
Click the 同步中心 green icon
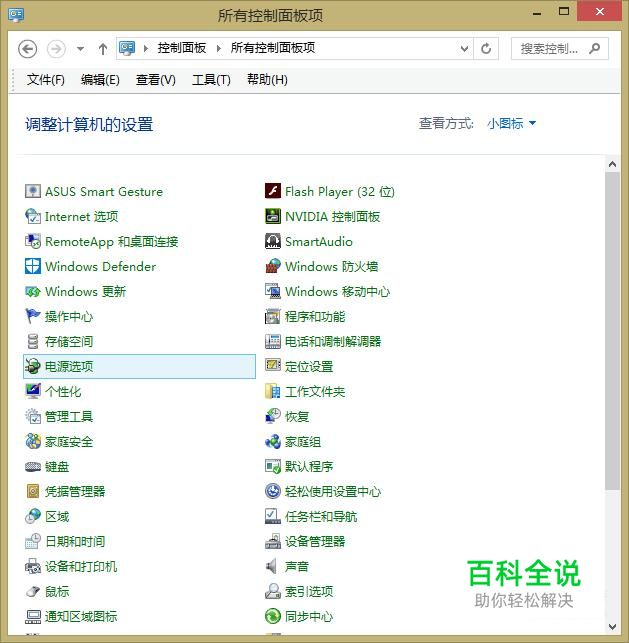coord(273,616)
